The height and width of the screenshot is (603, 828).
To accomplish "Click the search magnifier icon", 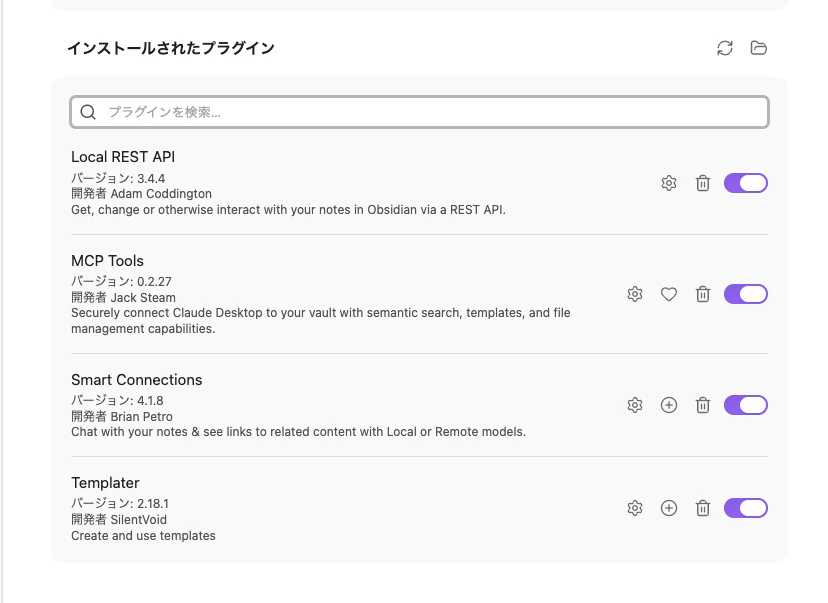I will pos(88,112).
